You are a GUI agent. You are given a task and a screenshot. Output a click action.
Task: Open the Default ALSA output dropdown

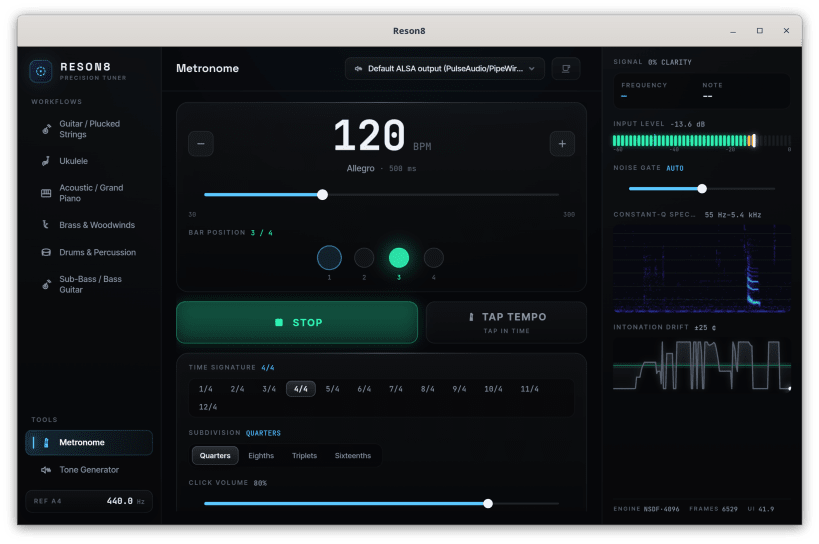pyautogui.click(x=444, y=69)
